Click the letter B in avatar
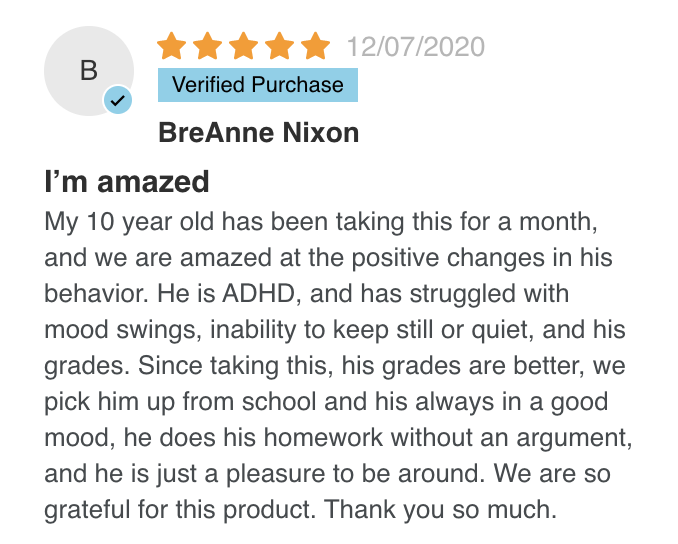The width and height of the screenshot is (678, 544). (x=89, y=70)
